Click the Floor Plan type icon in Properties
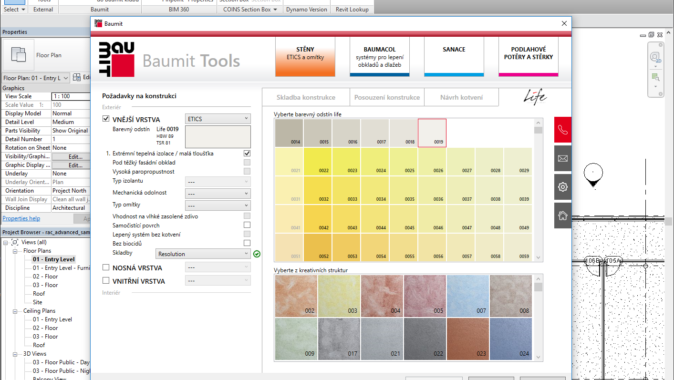 [x=18, y=55]
